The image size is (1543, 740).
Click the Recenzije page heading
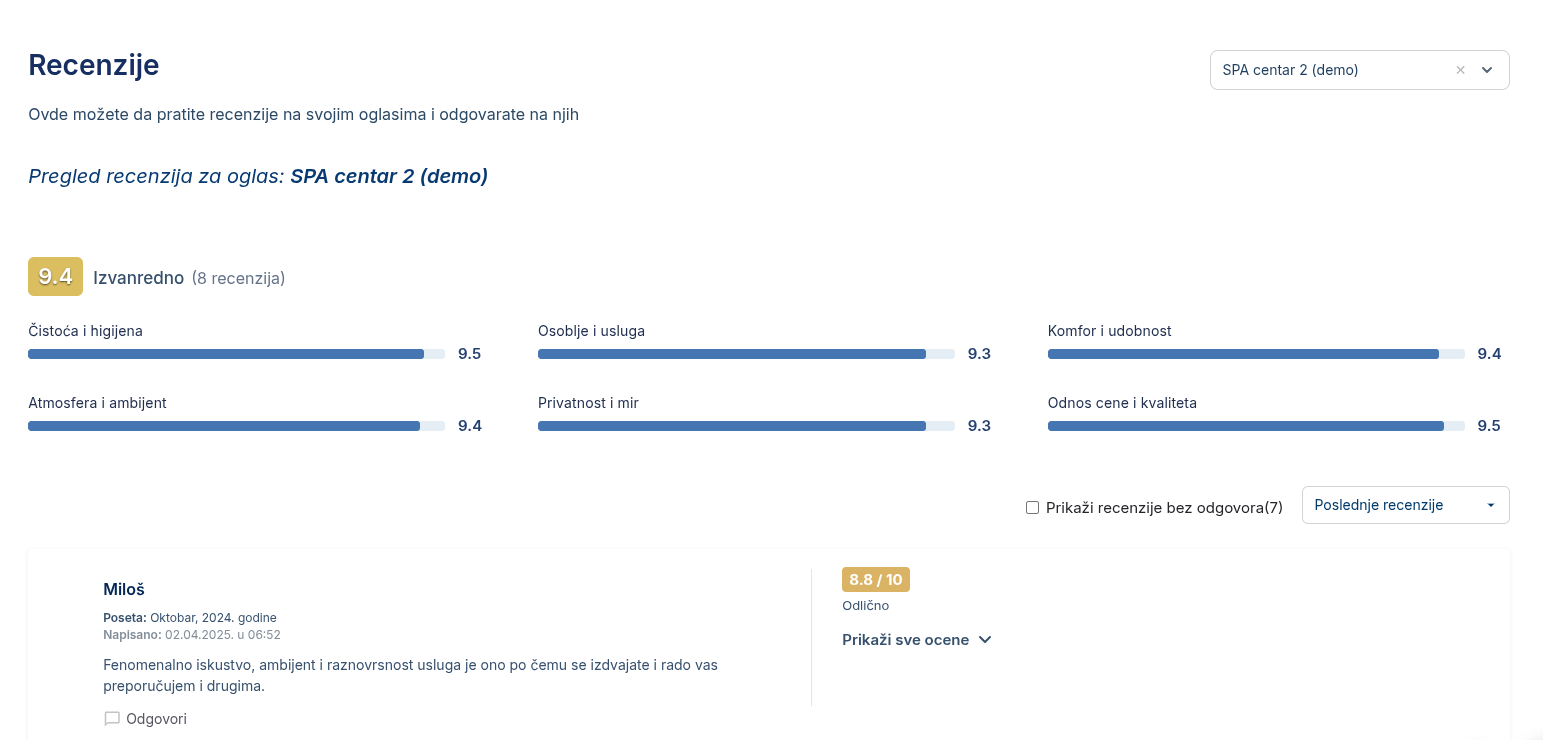[94, 65]
